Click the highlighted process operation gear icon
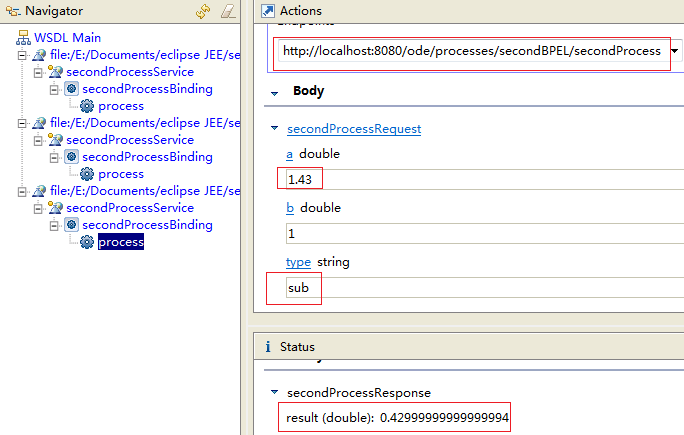Image resolution: width=684 pixels, height=435 pixels. point(87,242)
